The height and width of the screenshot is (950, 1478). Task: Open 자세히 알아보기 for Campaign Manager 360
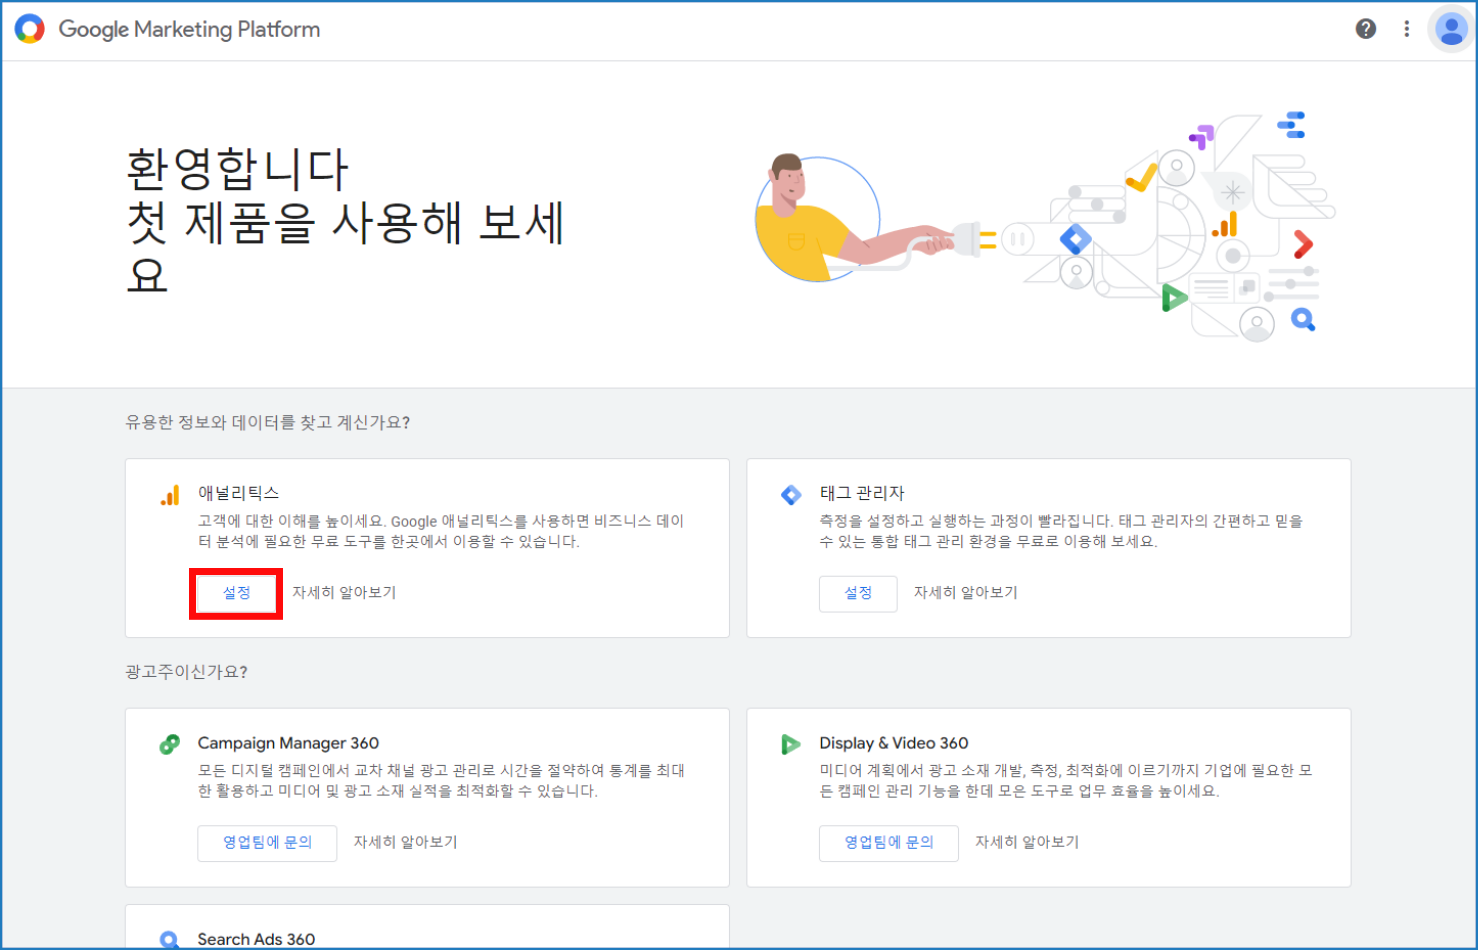click(x=405, y=842)
